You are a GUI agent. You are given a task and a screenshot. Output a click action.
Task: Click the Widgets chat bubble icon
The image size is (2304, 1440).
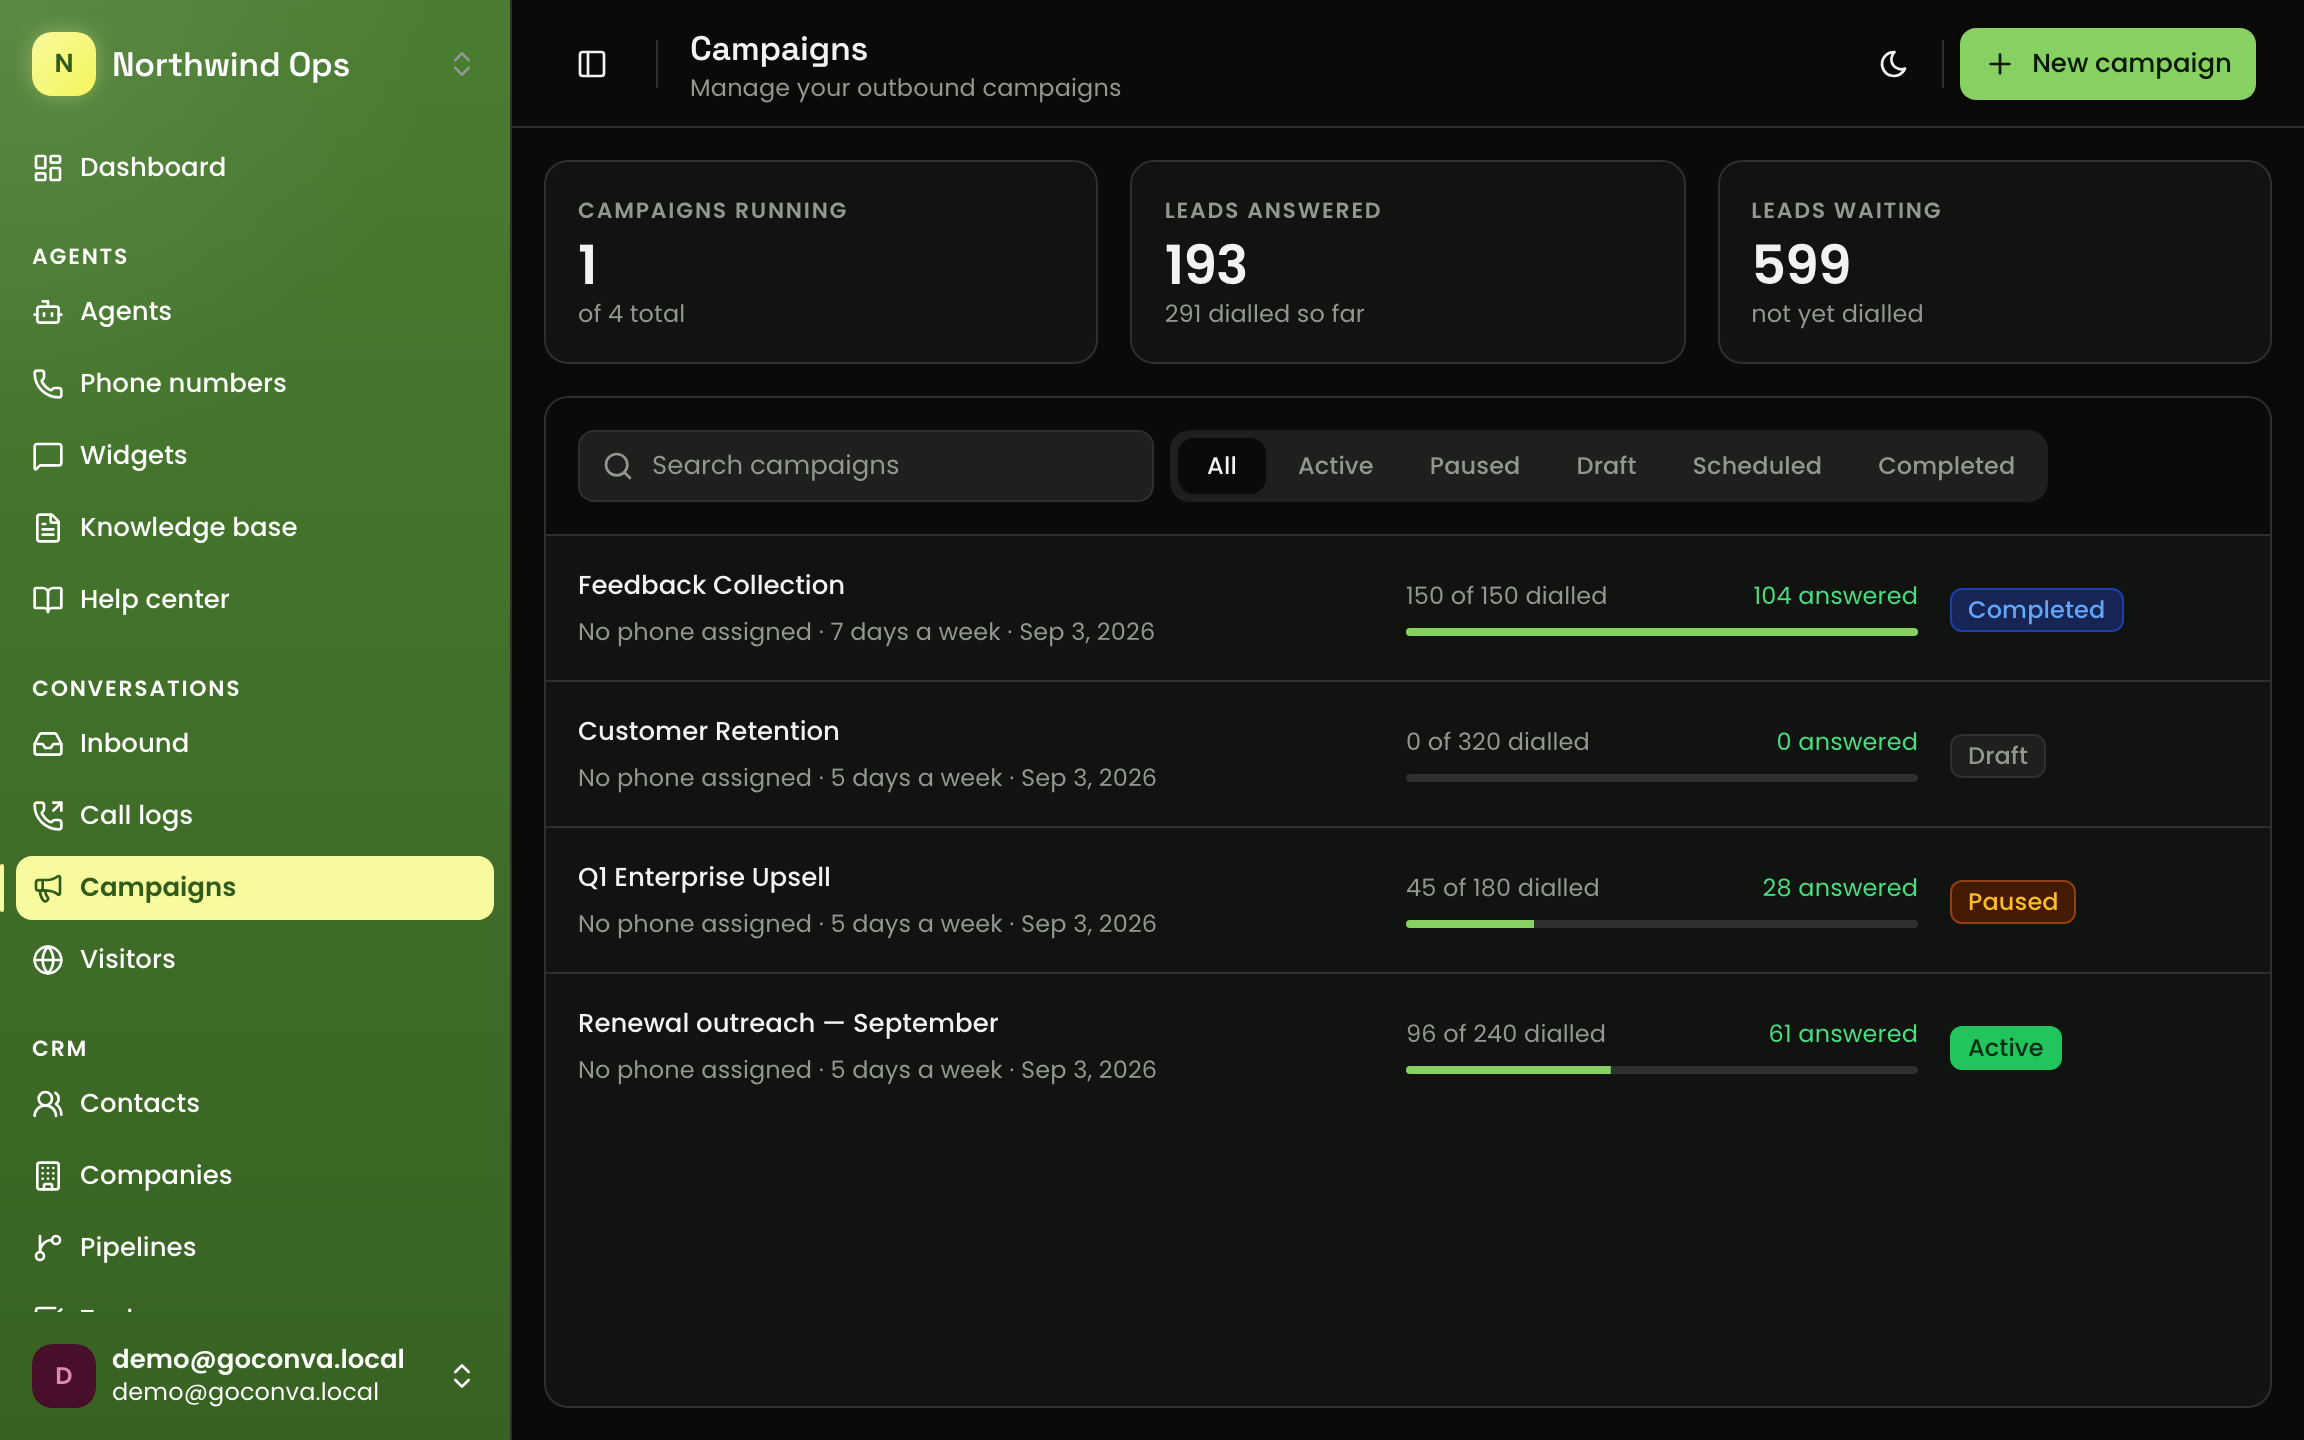coord(48,456)
